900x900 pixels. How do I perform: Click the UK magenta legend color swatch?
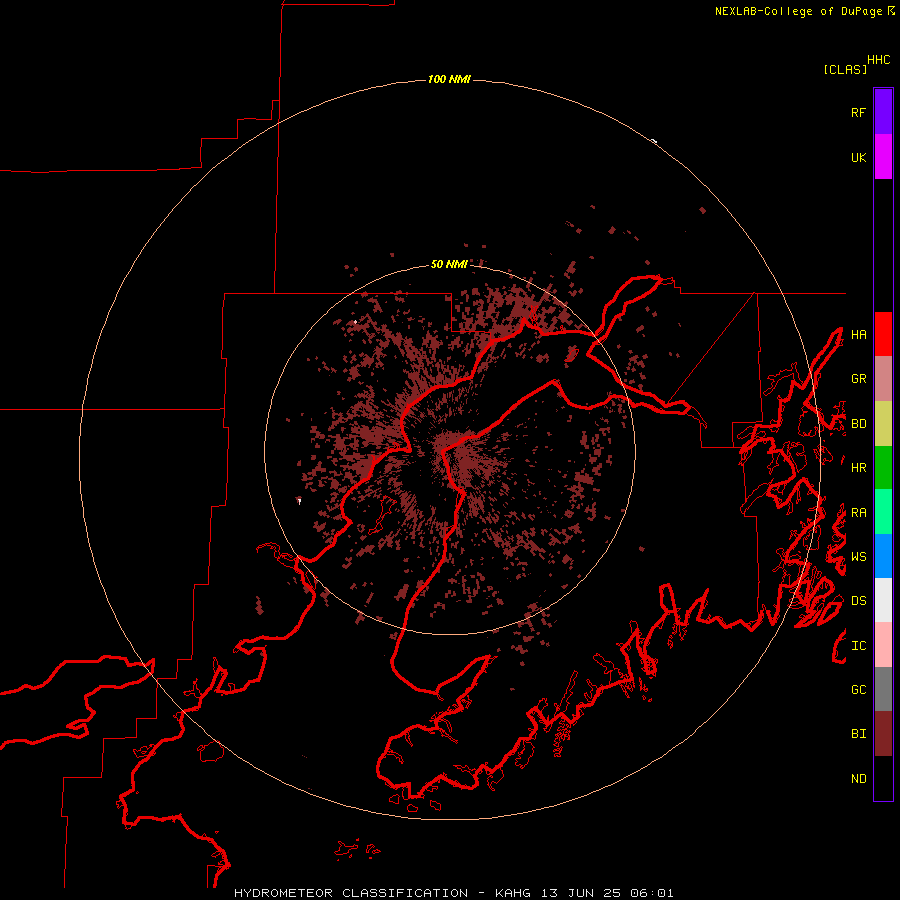click(883, 157)
